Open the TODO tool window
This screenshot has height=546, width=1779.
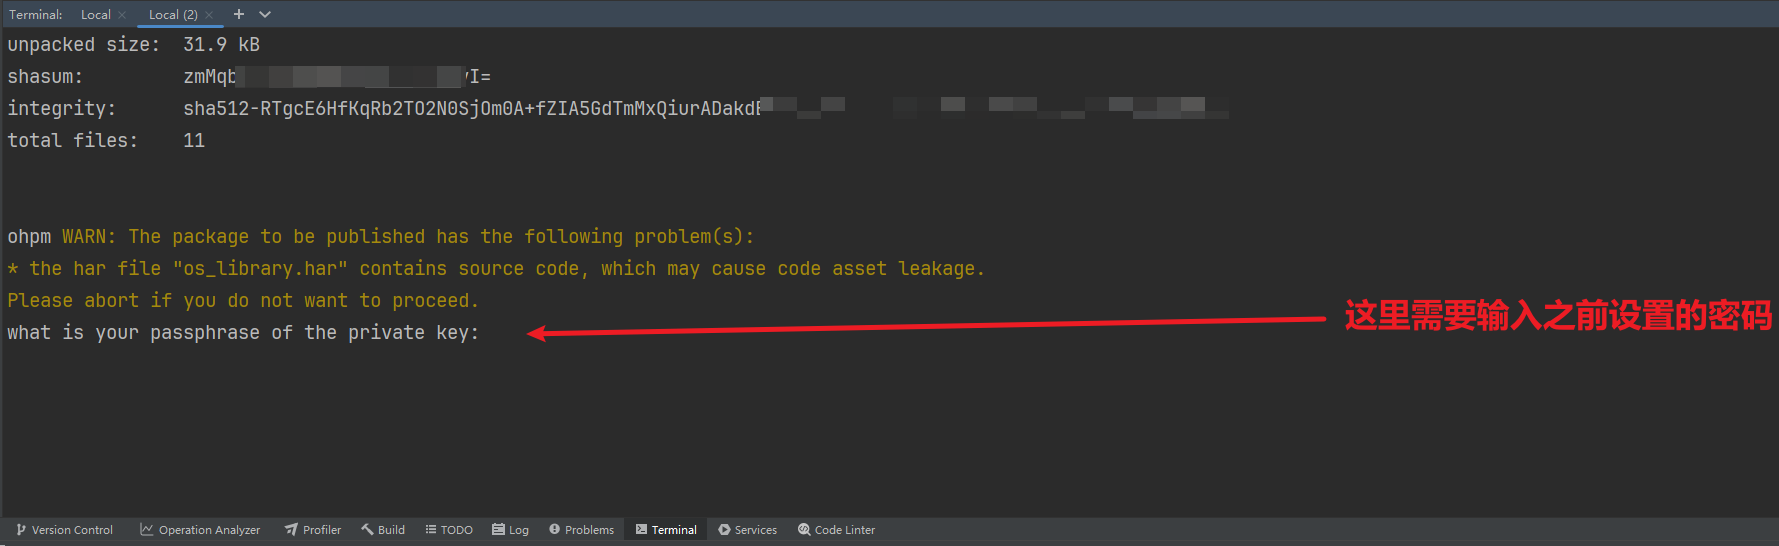click(449, 530)
